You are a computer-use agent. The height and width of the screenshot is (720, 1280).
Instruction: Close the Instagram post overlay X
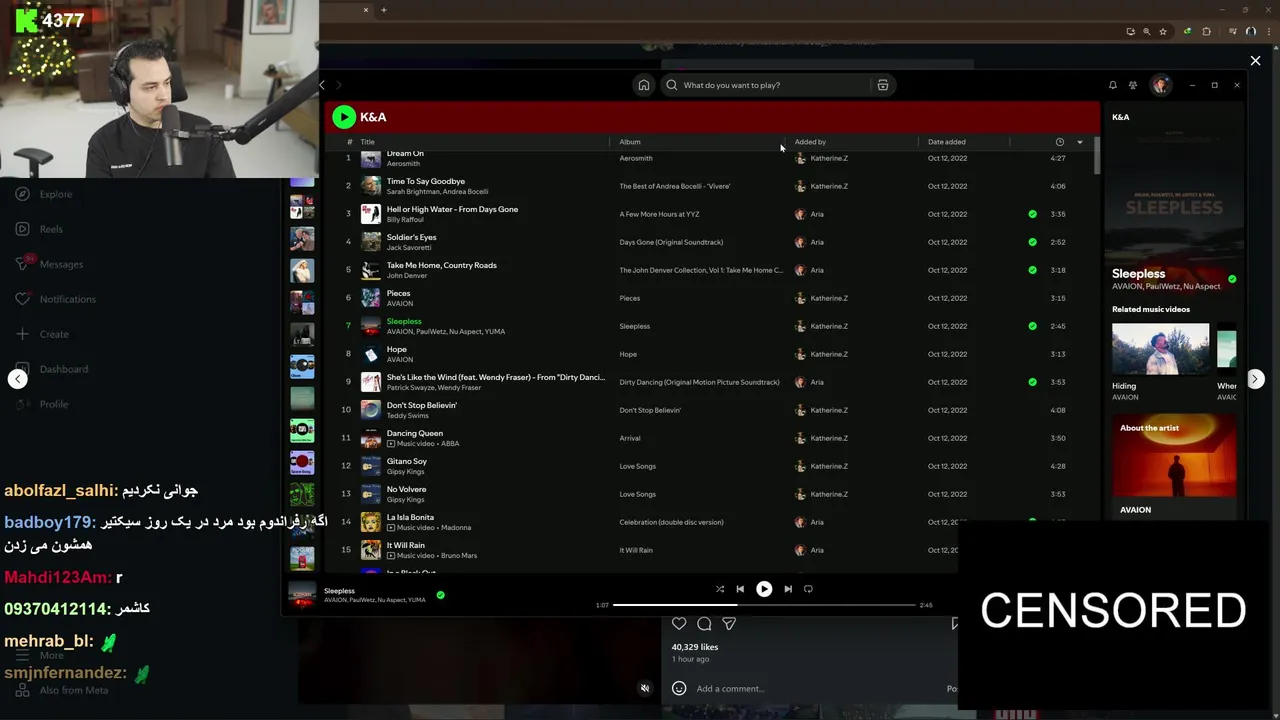click(x=1255, y=61)
